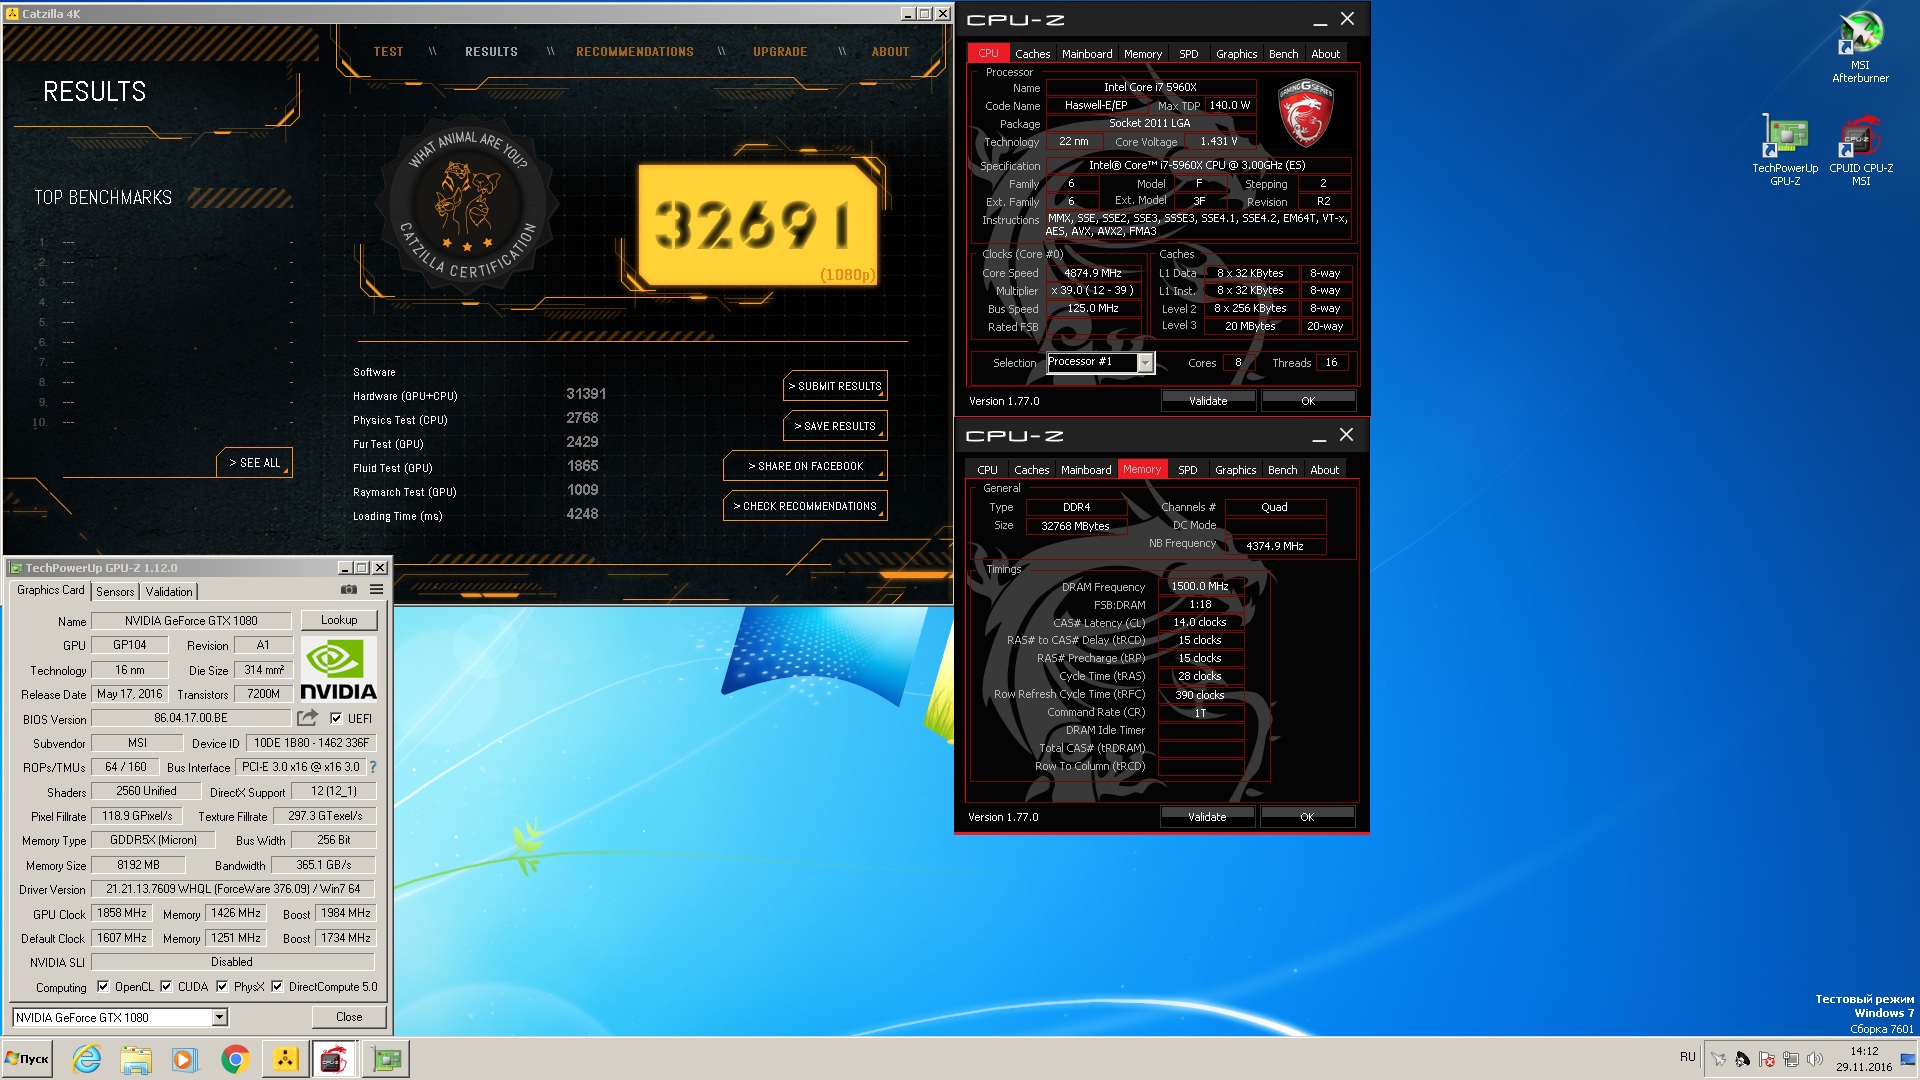Click MSI Gaming dragon logo in CPU-Z
Screen dimensions: 1920x1080
[x=1305, y=113]
